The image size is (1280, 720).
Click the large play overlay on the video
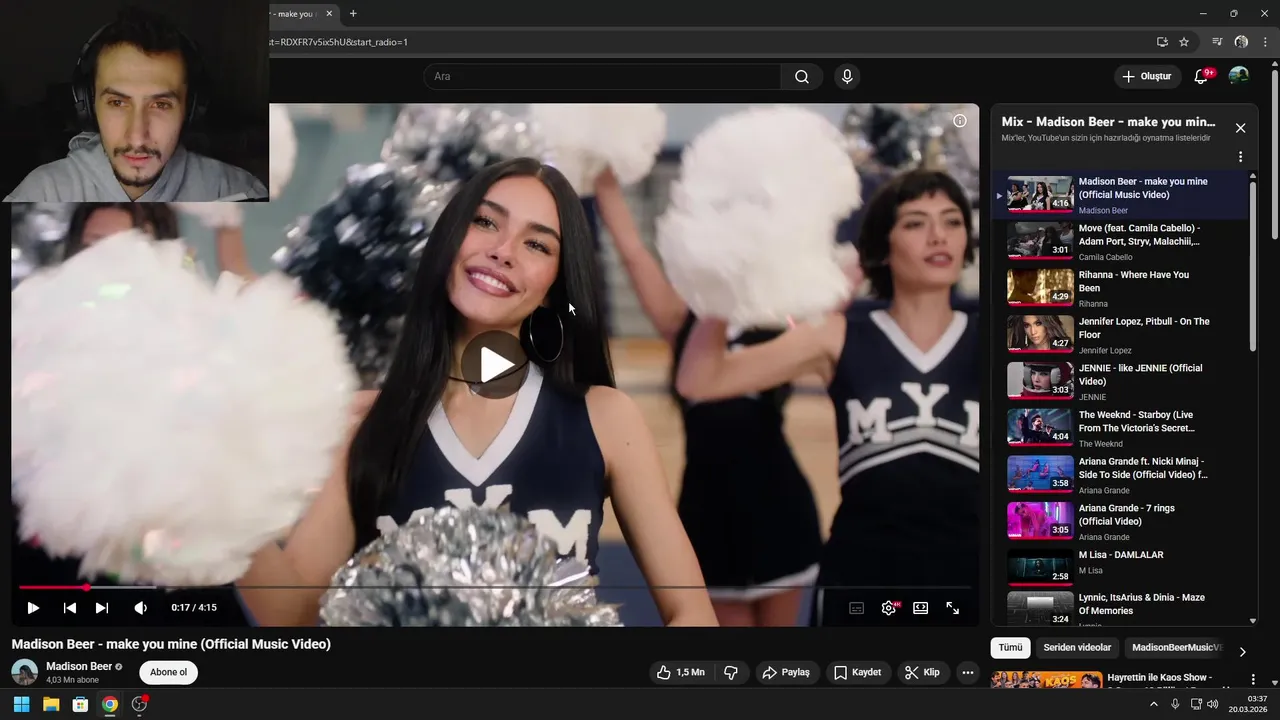click(495, 365)
